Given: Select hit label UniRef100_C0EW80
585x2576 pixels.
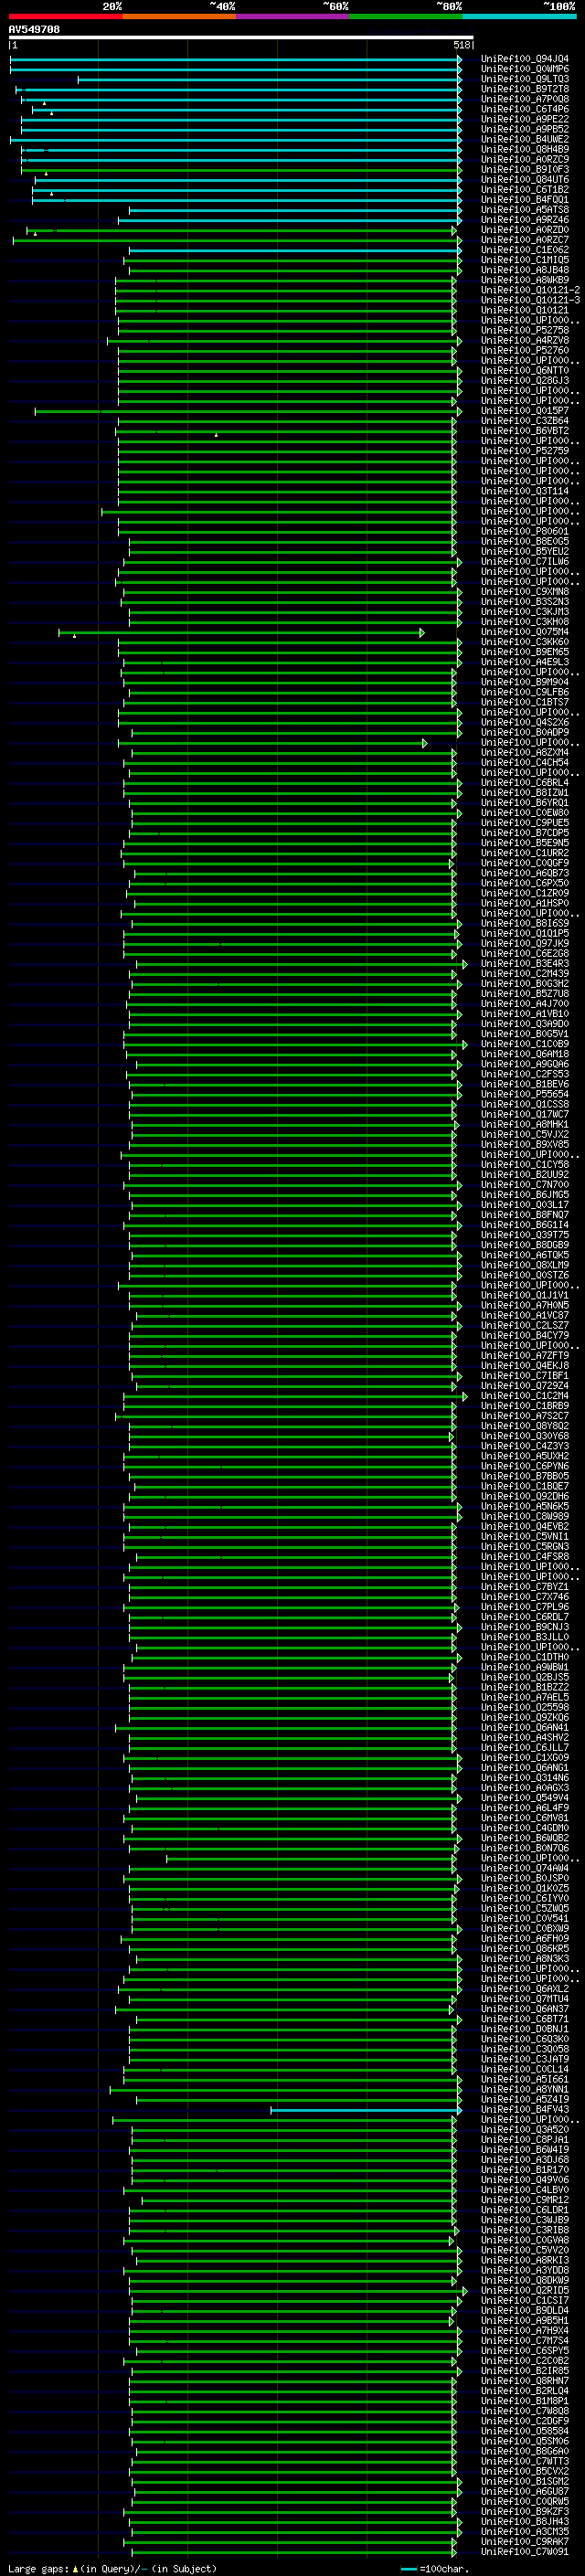Looking at the screenshot, I should coord(525,813).
